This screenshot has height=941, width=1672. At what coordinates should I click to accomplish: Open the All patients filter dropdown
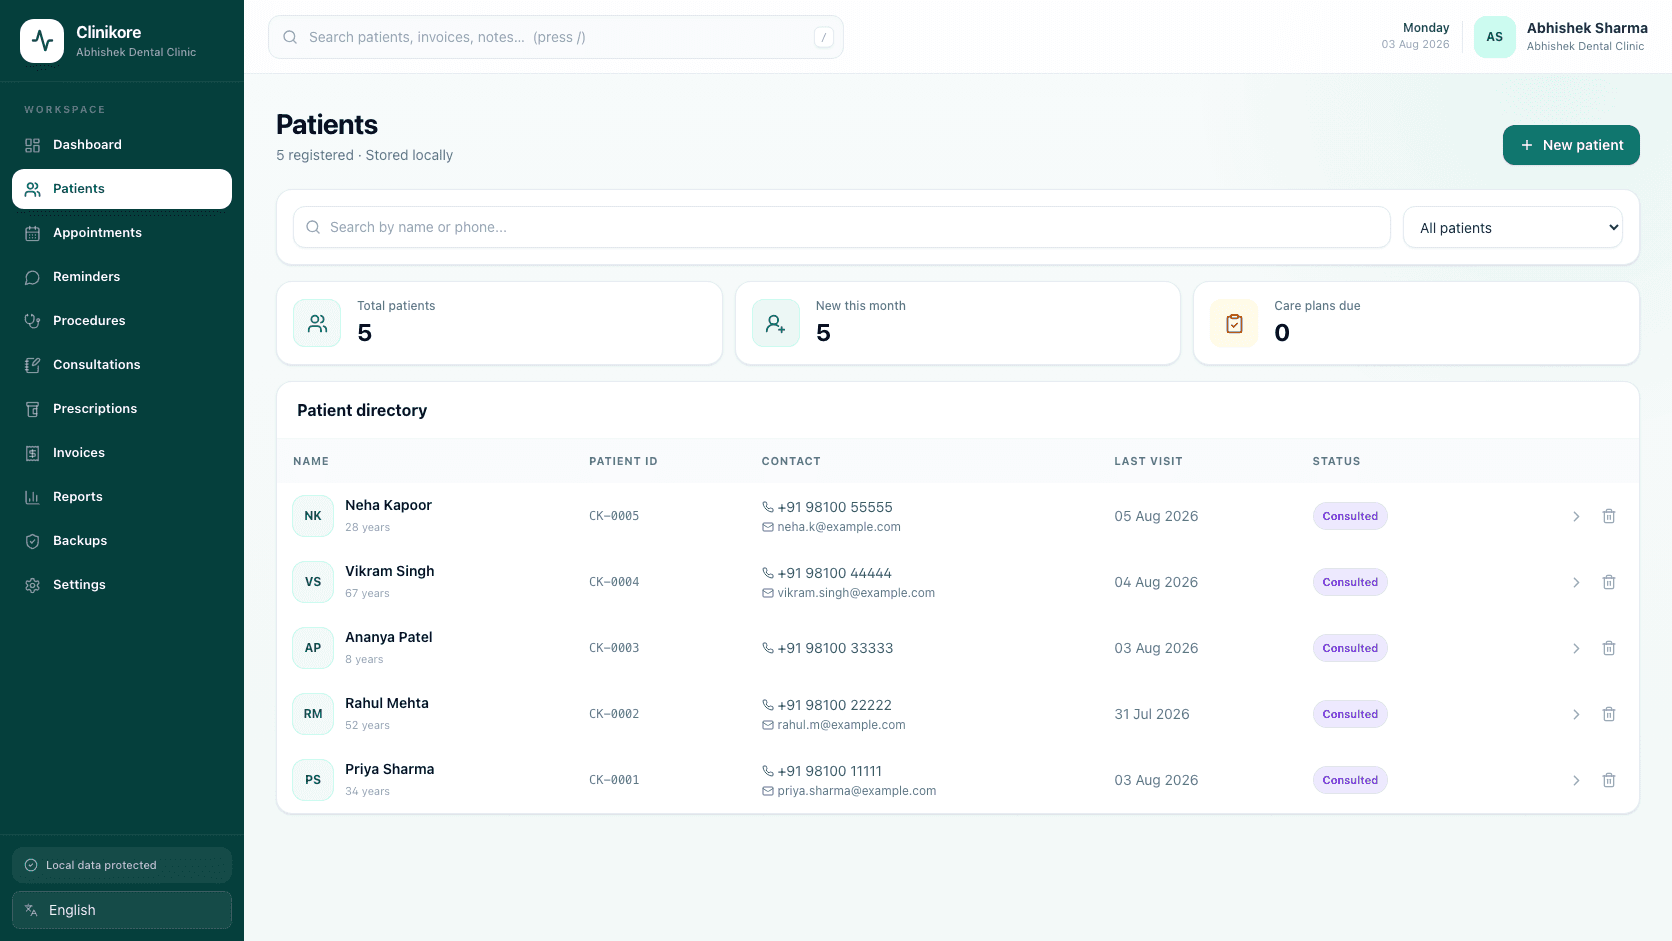click(x=1513, y=227)
